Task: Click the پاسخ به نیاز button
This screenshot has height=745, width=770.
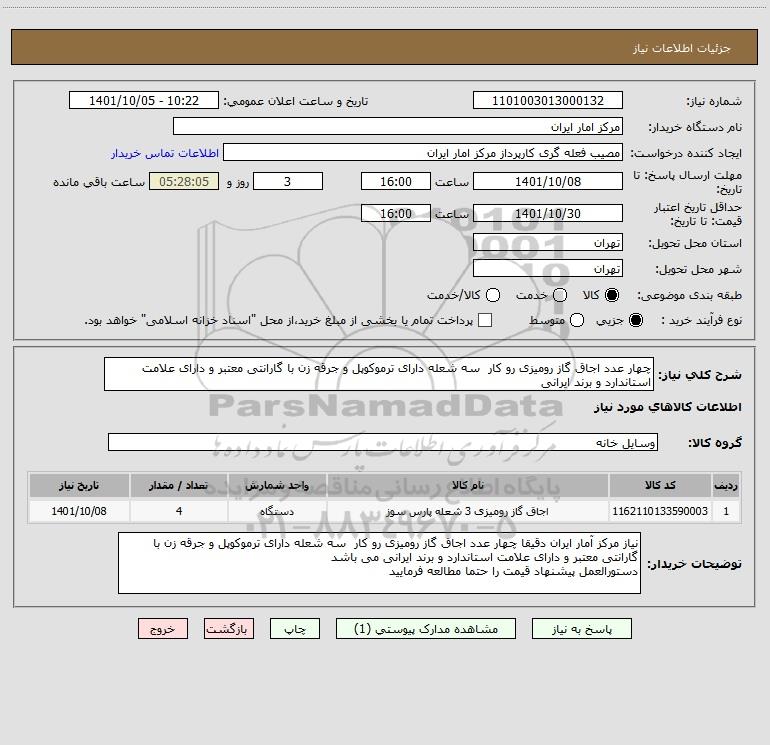Action: tap(581, 629)
